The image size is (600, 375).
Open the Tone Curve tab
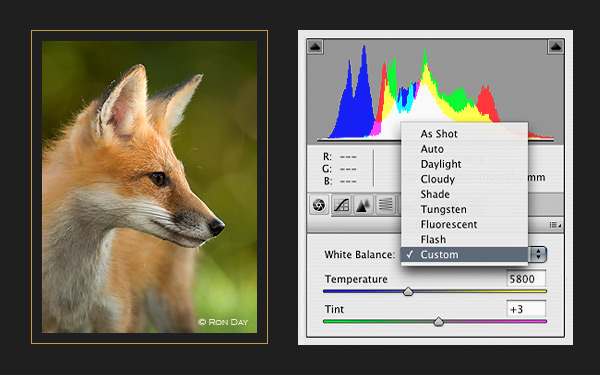click(341, 205)
